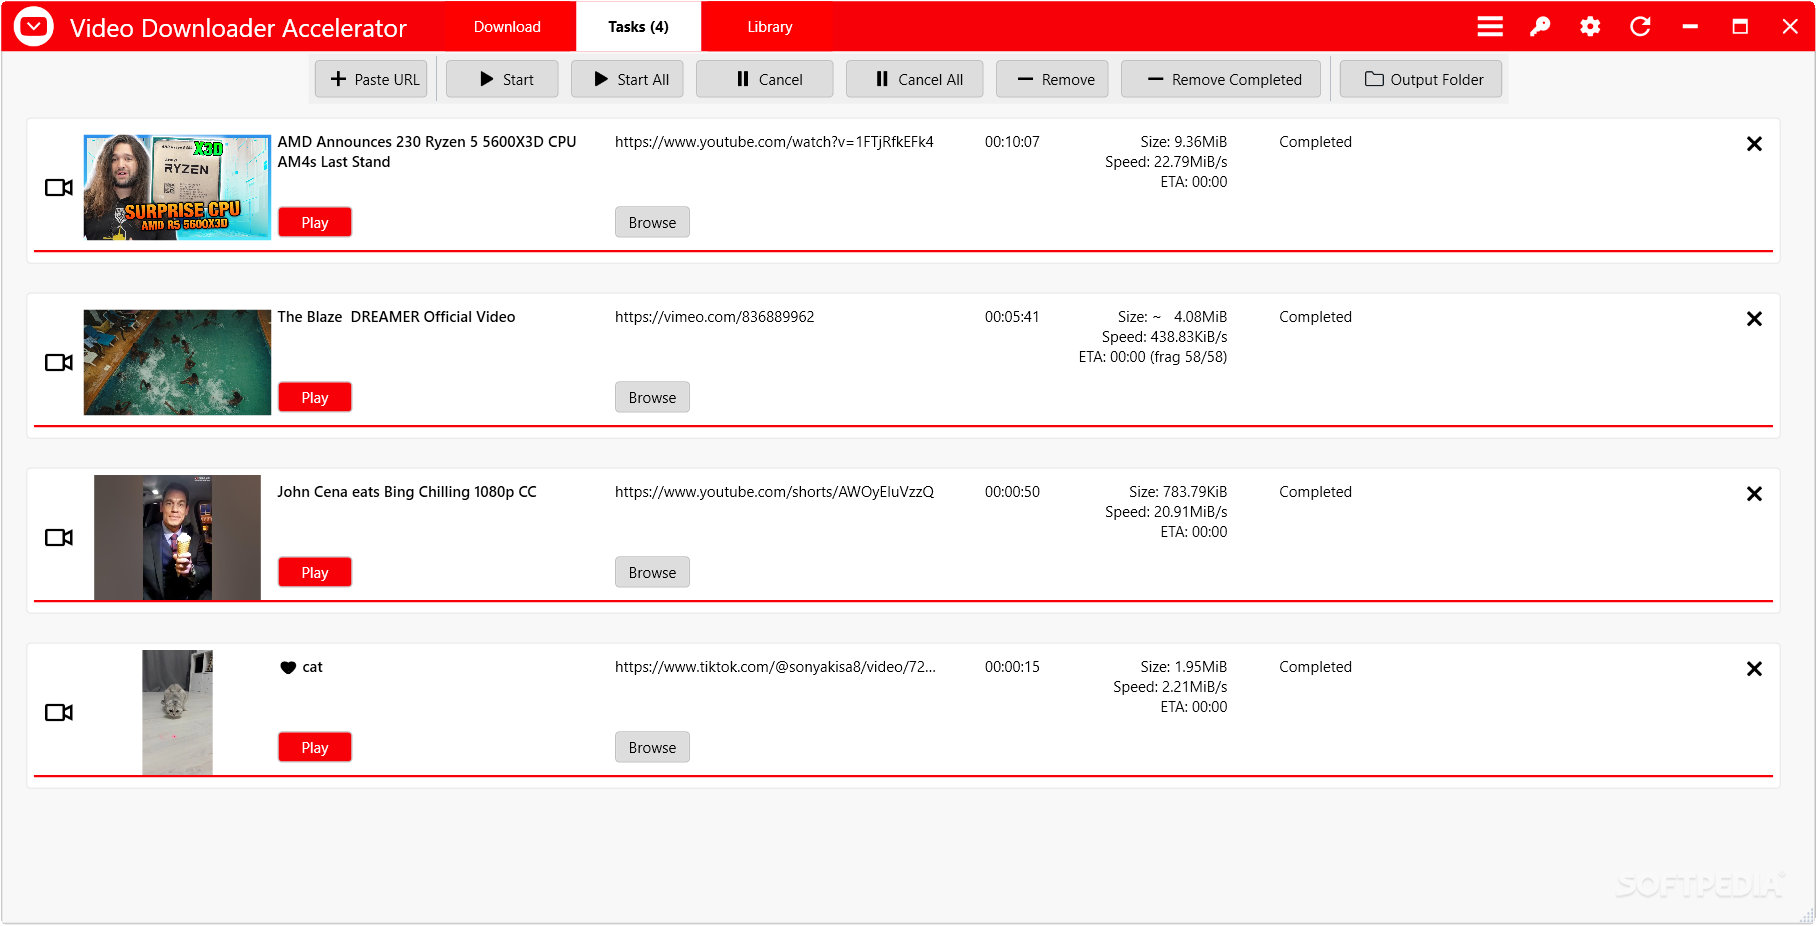
Task: Click the Blaze DREAMER task progress bar
Action: [903, 426]
